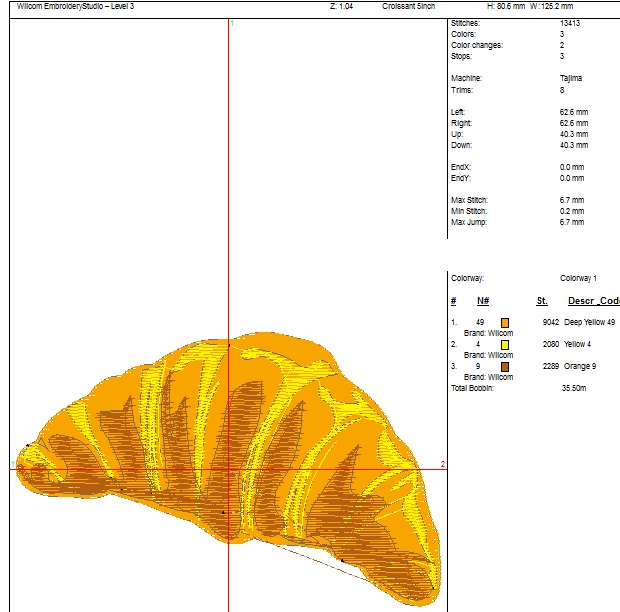Image resolution: width=620 pixels, height=612 pixels.
Task: Click the Max Stitch value 6.7 mm
Action: [x=572, y=200]
